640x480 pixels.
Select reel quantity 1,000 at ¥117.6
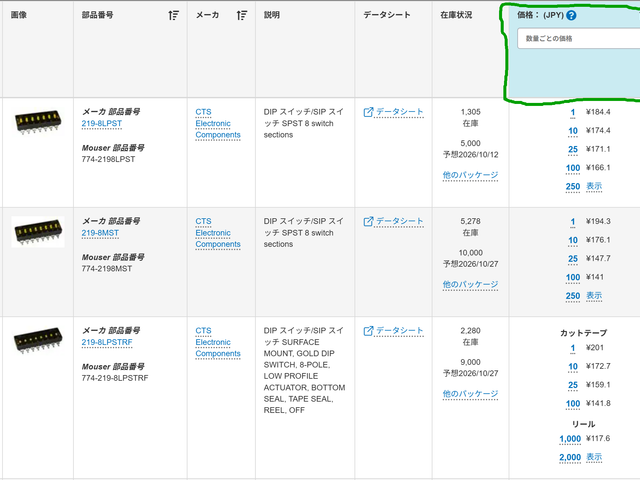570,439
